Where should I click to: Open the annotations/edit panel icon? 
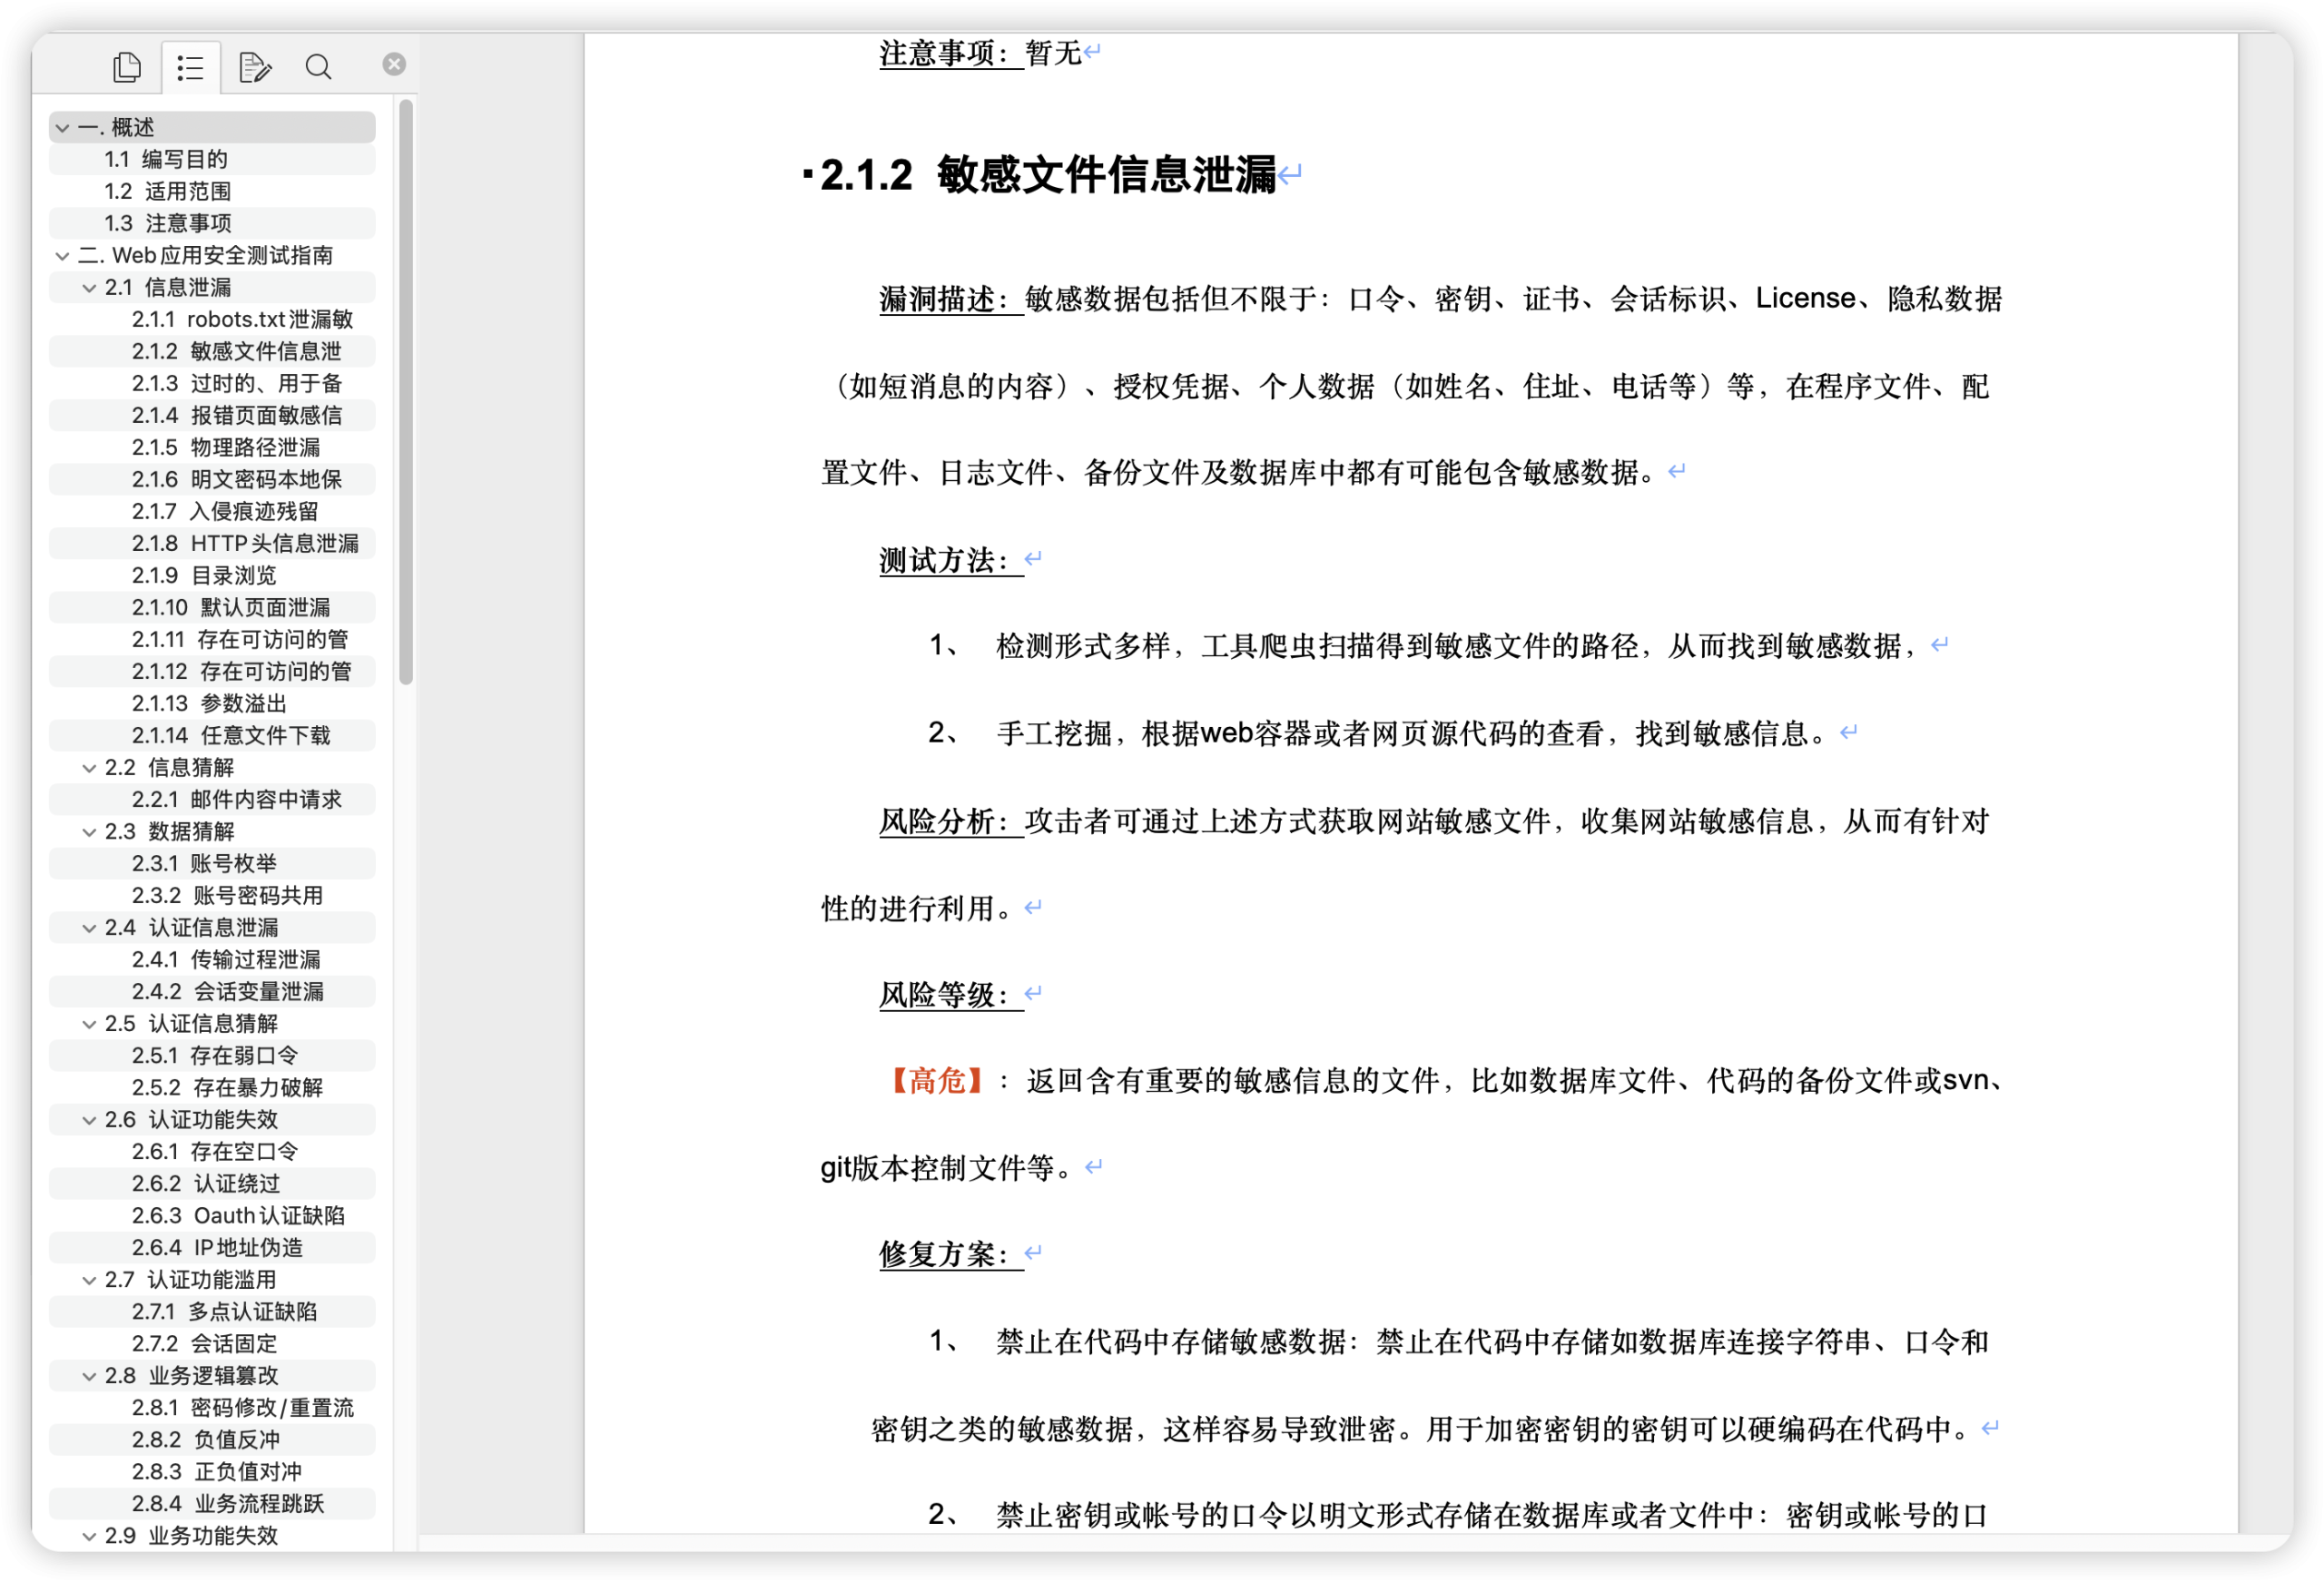pos(254,66)
